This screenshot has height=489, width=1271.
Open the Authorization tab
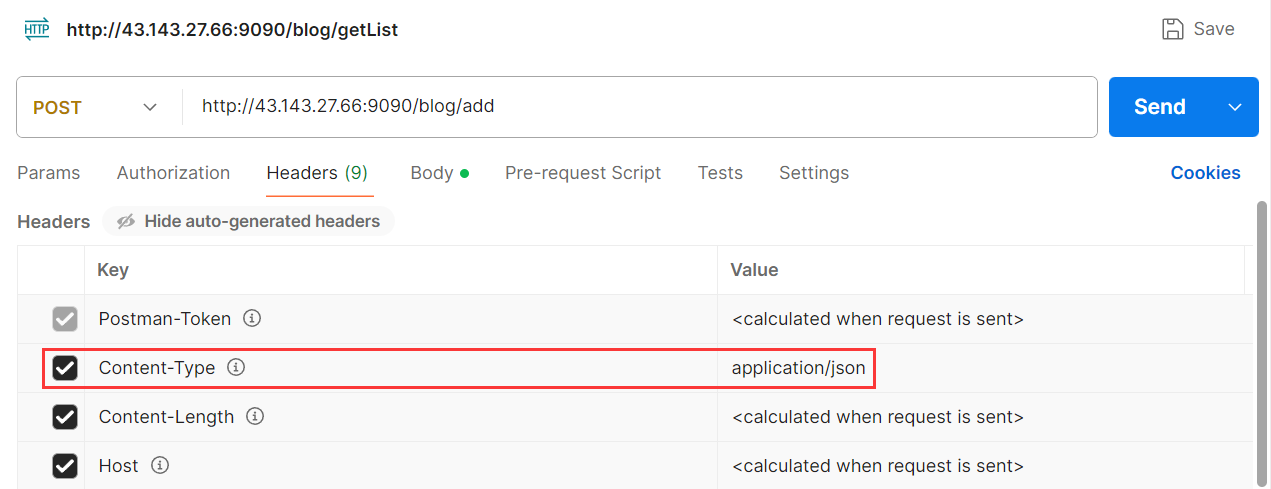pyautogui.click(x=173, y=173)
